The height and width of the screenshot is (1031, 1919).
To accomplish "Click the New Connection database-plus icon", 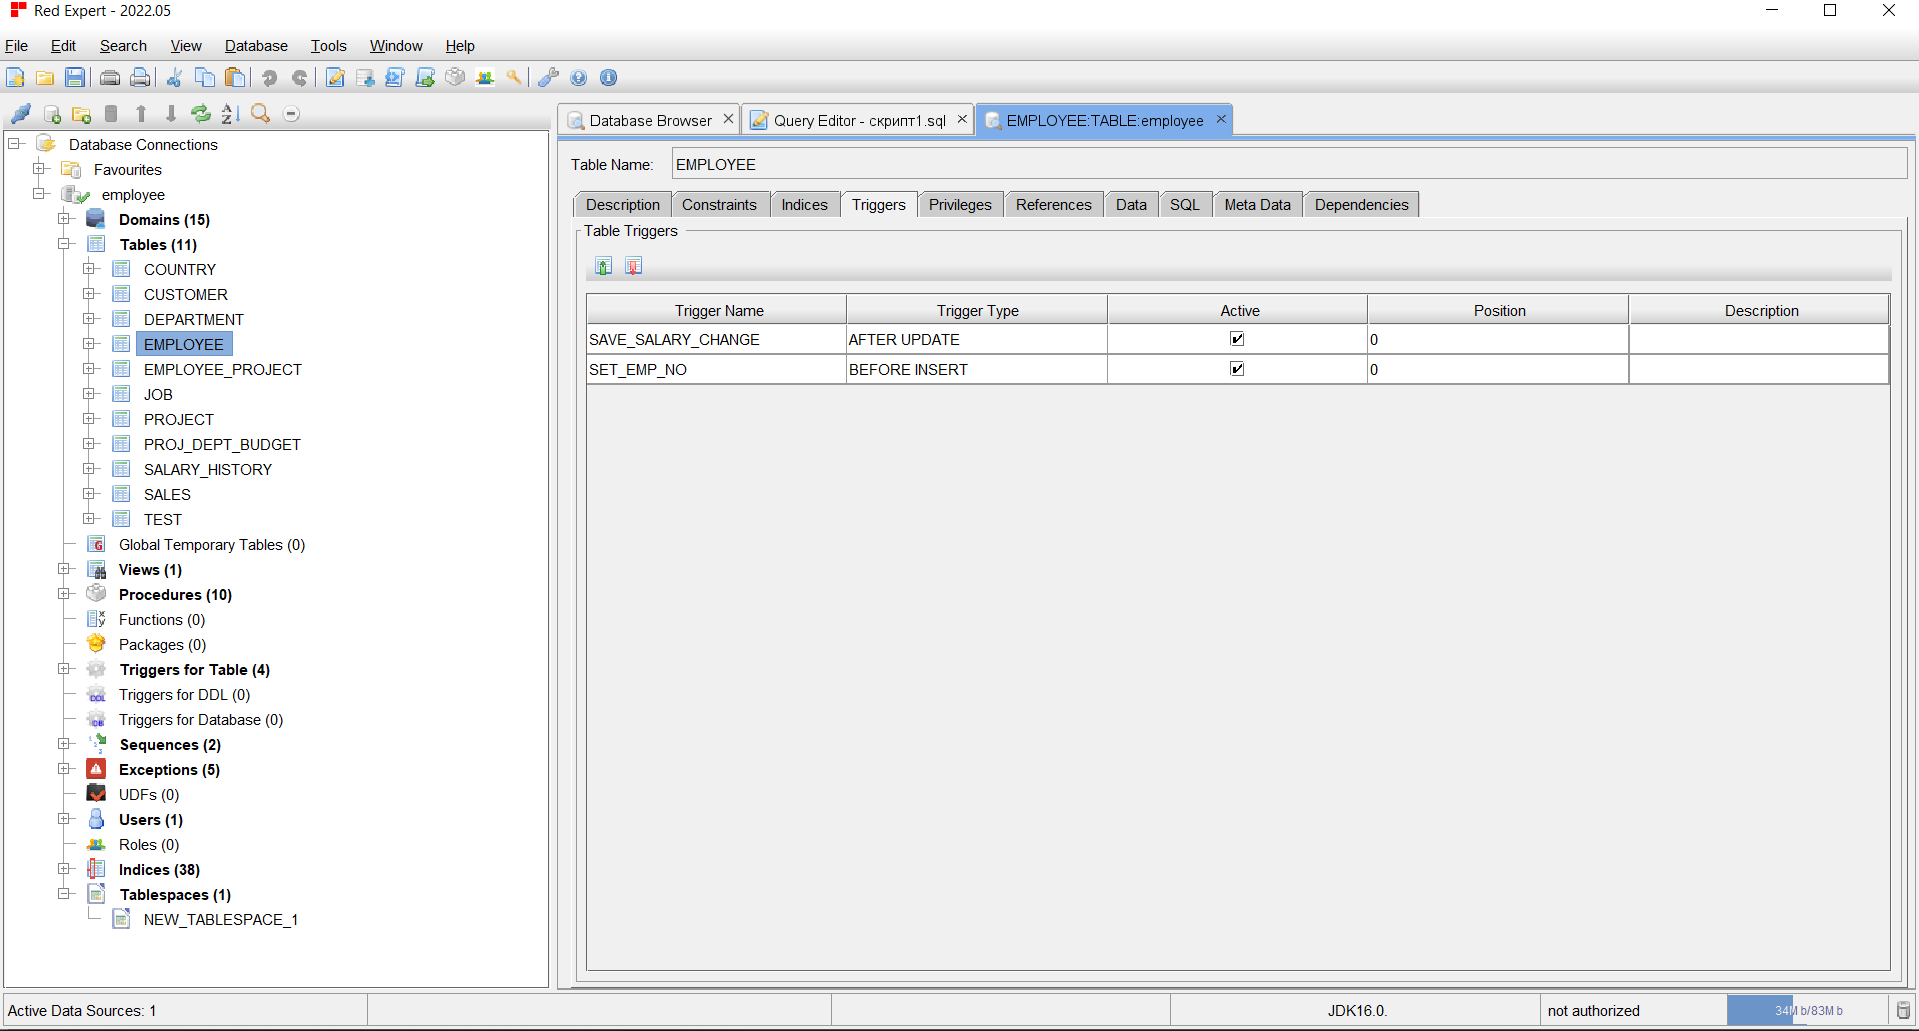I will [53, 114].
